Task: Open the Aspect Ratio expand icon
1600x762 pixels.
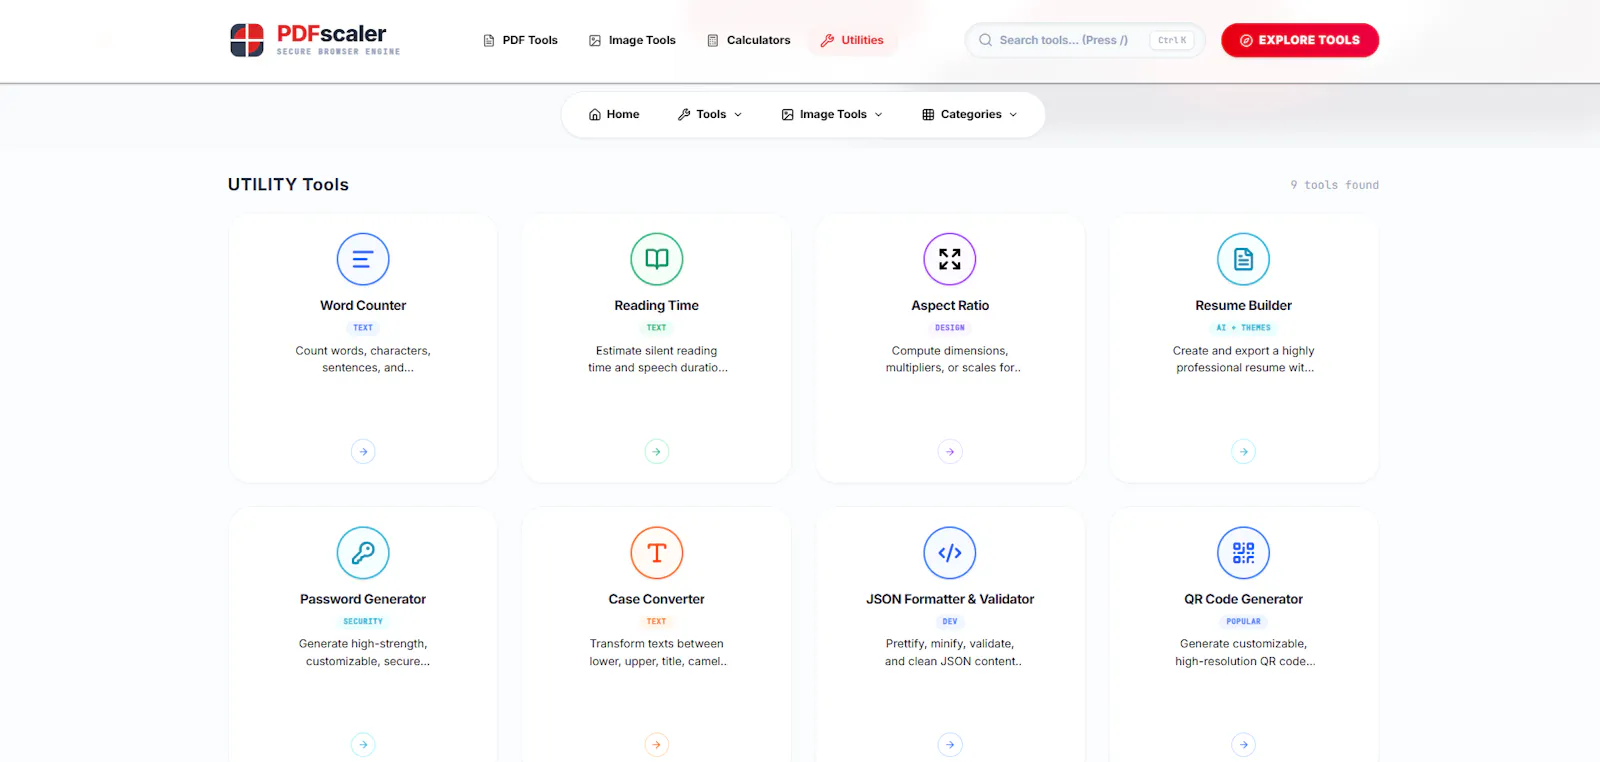Action: [x=950, y=259]
